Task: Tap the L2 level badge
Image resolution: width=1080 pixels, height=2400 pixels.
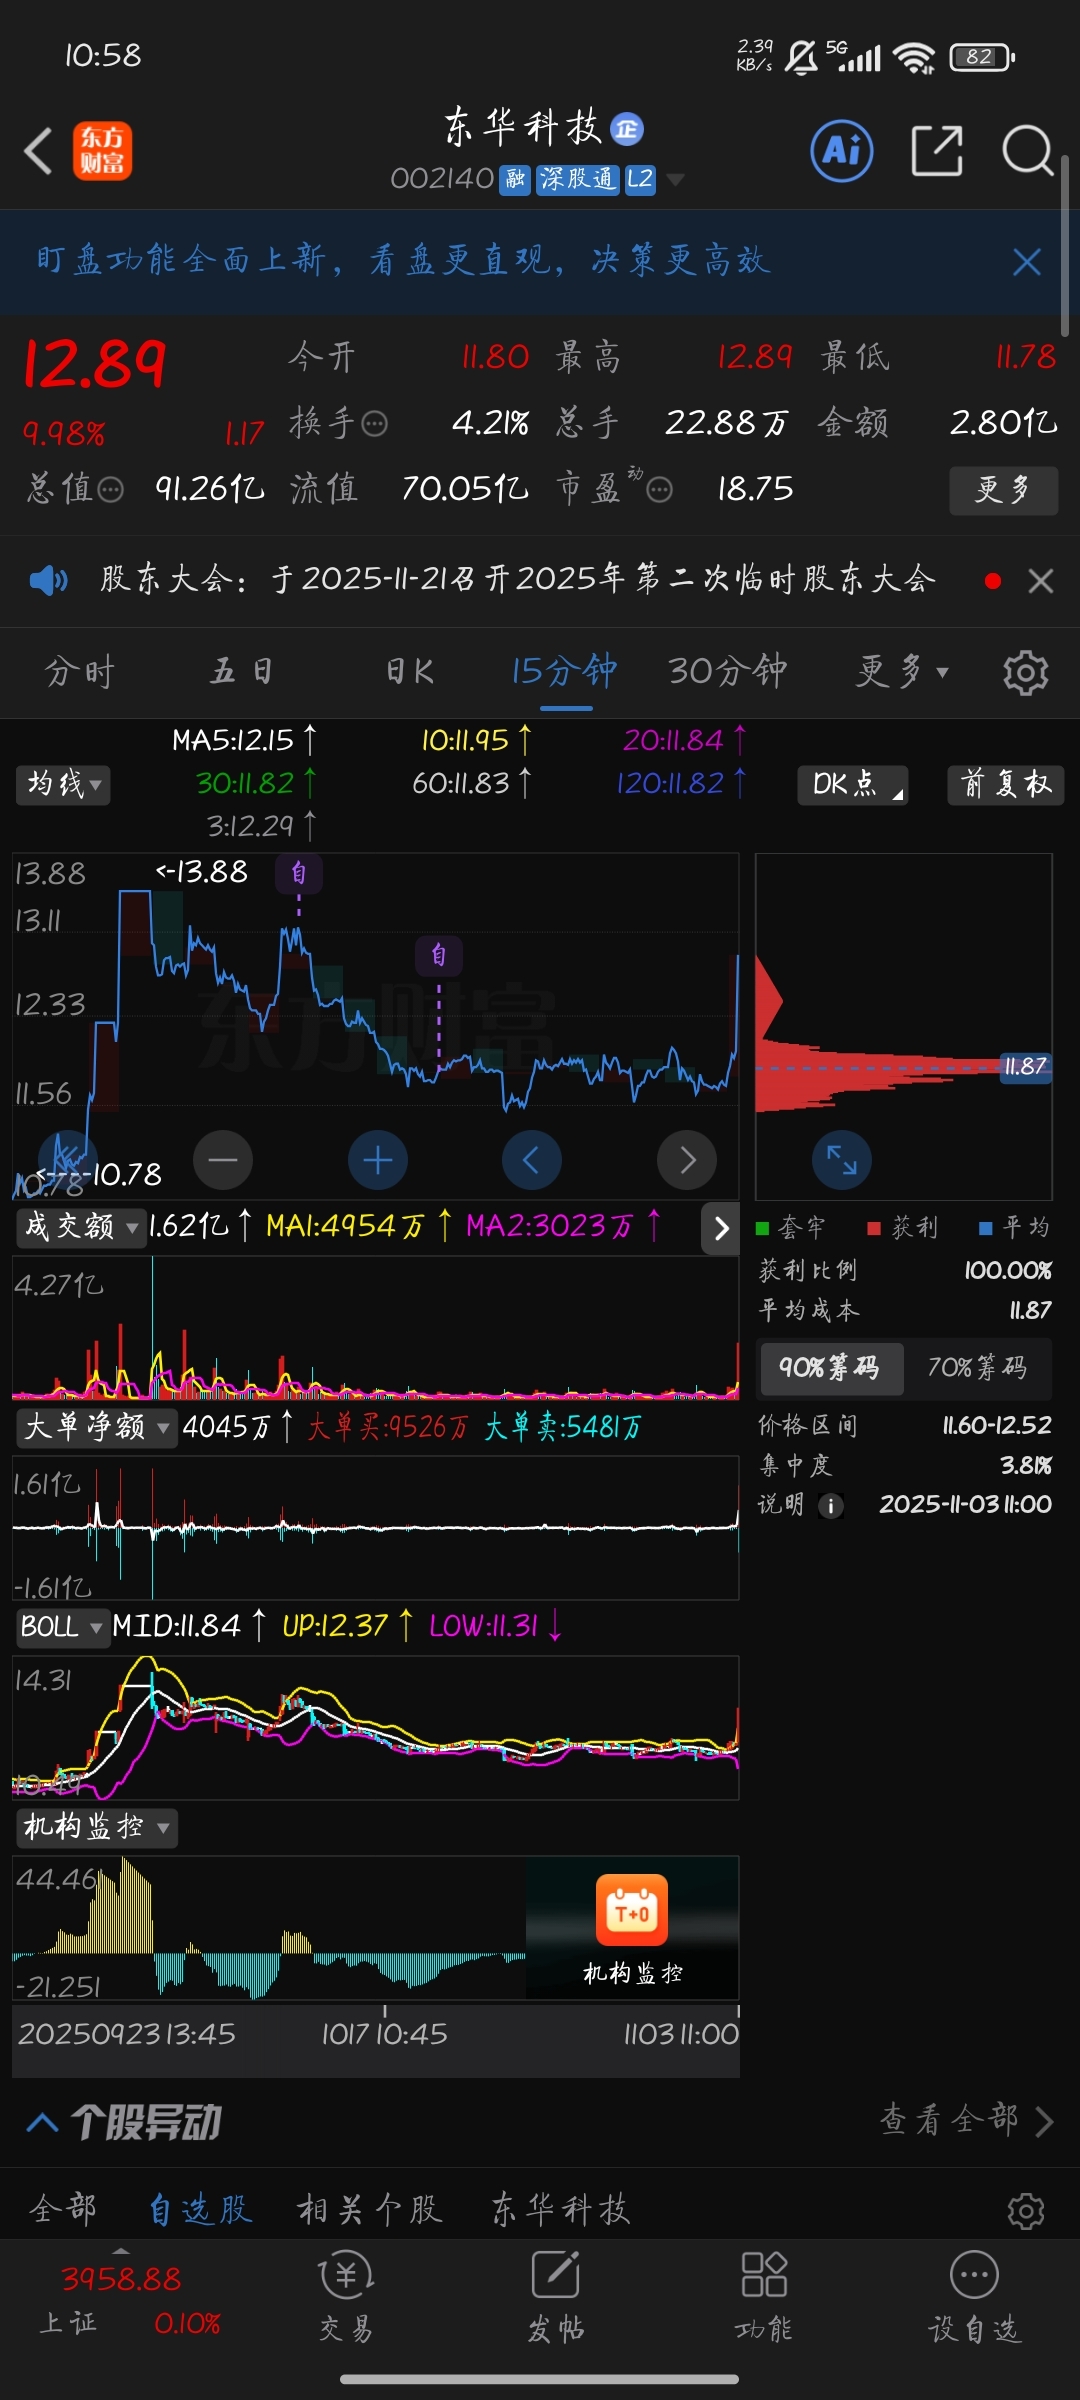Action: pos(640,179)
